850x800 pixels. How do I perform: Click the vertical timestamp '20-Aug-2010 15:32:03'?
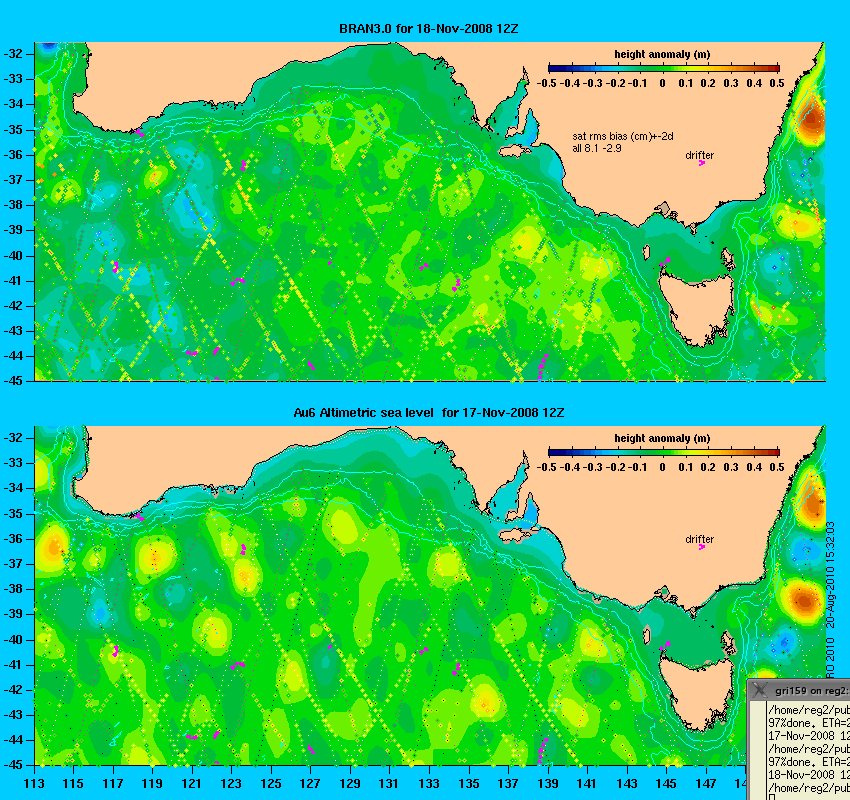tap(830, 575)
